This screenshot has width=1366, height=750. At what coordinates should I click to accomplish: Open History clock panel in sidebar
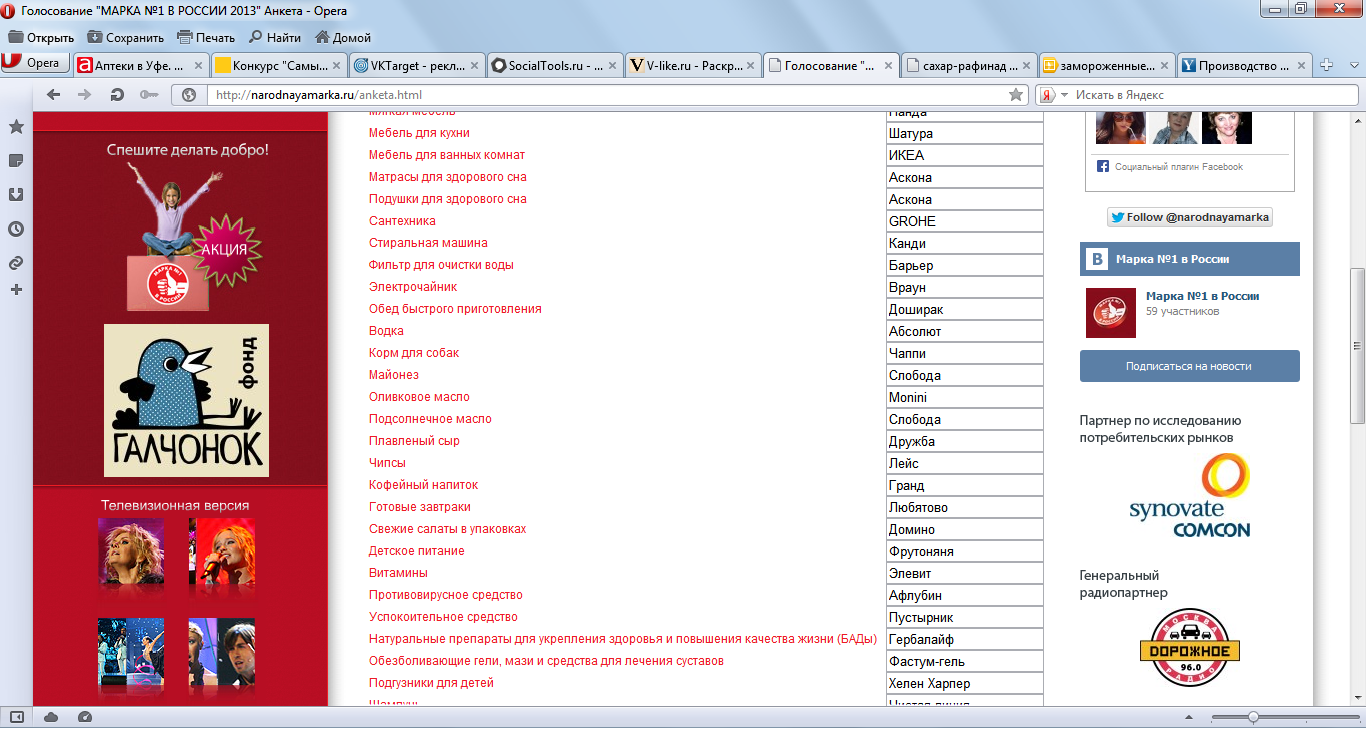point(16,229)
